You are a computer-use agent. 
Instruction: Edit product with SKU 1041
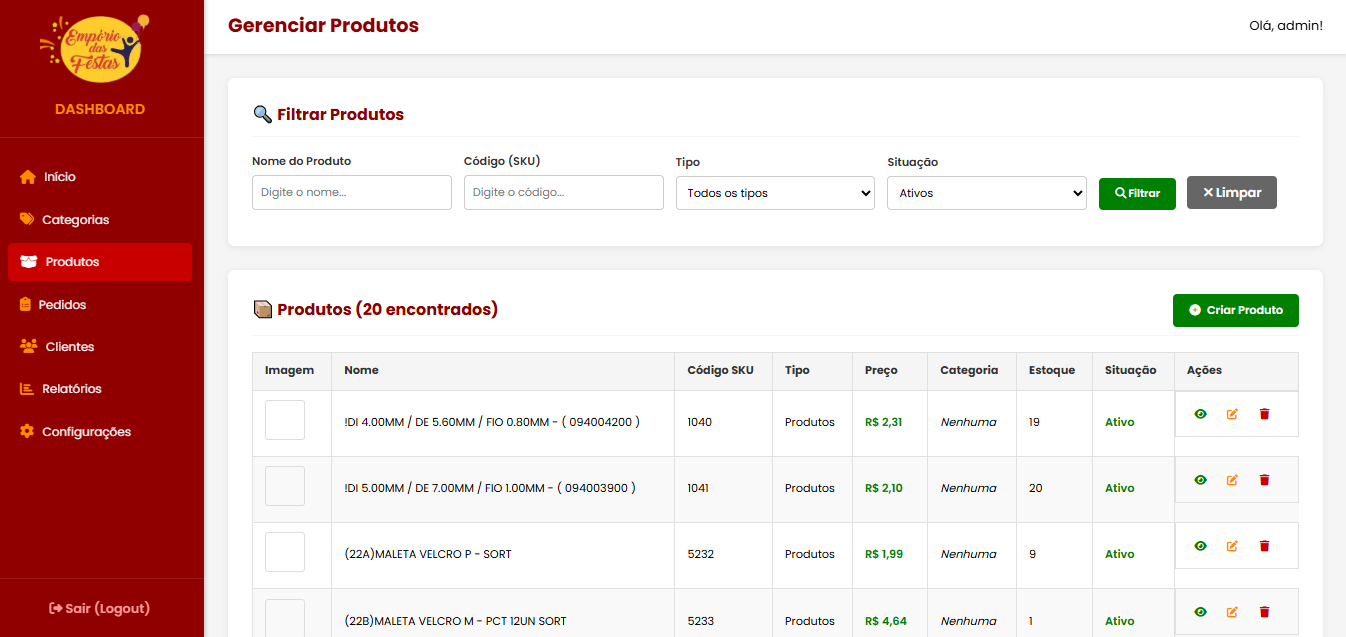point(1232,480)
